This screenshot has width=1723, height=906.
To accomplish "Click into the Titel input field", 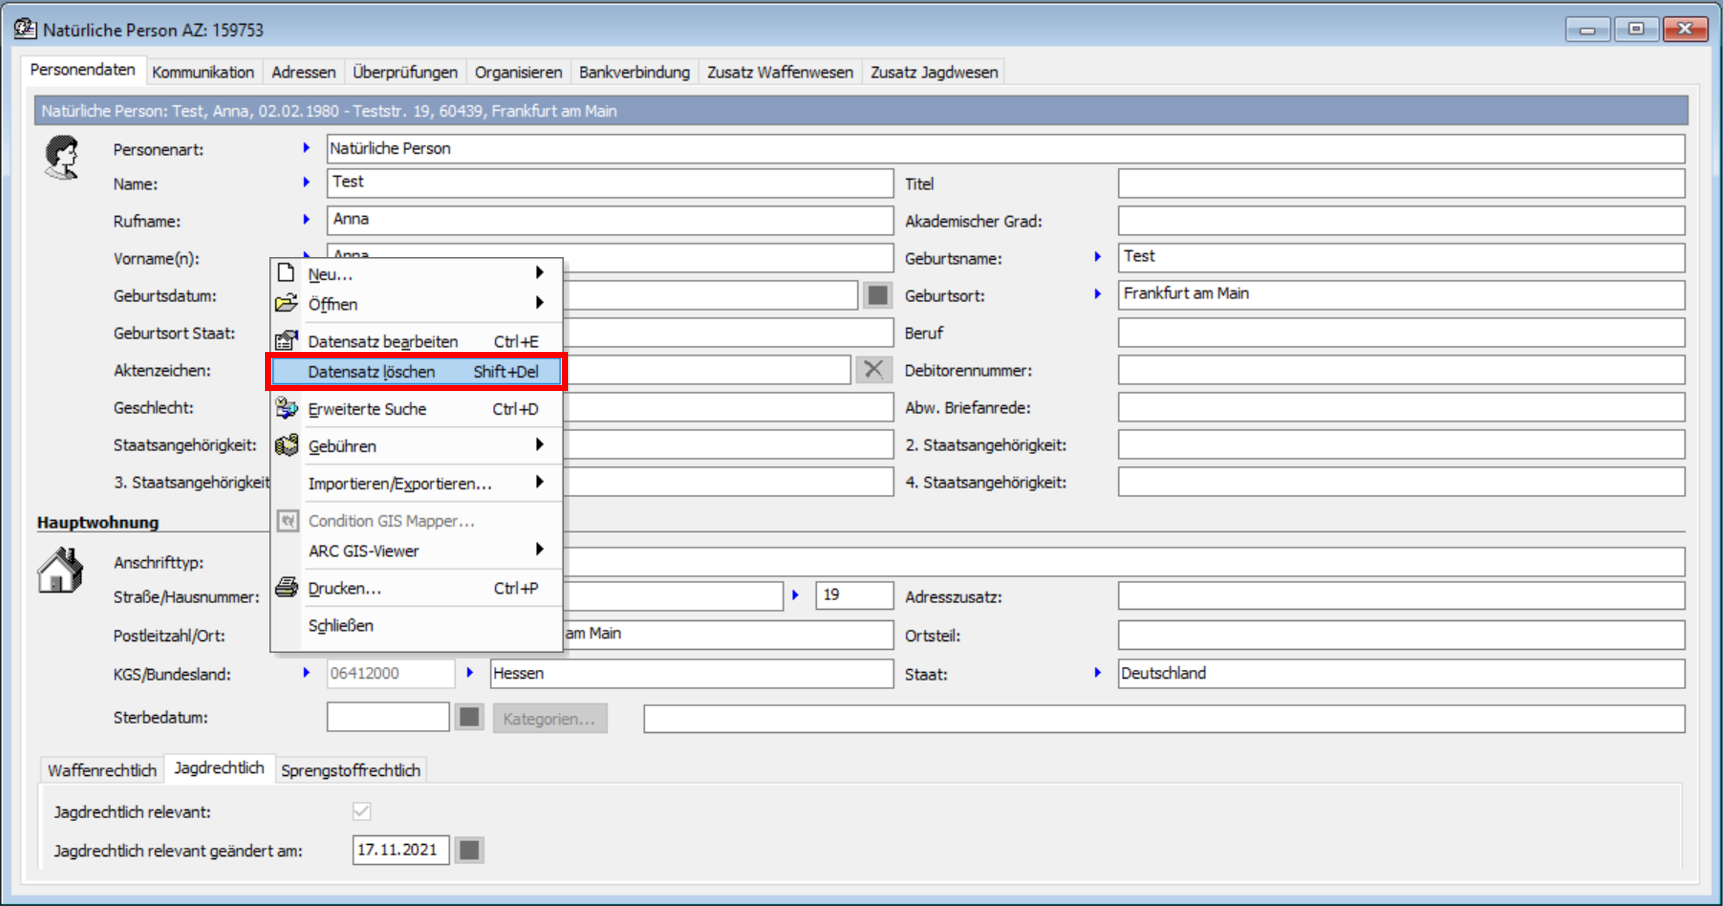I will coord(1400,184).
